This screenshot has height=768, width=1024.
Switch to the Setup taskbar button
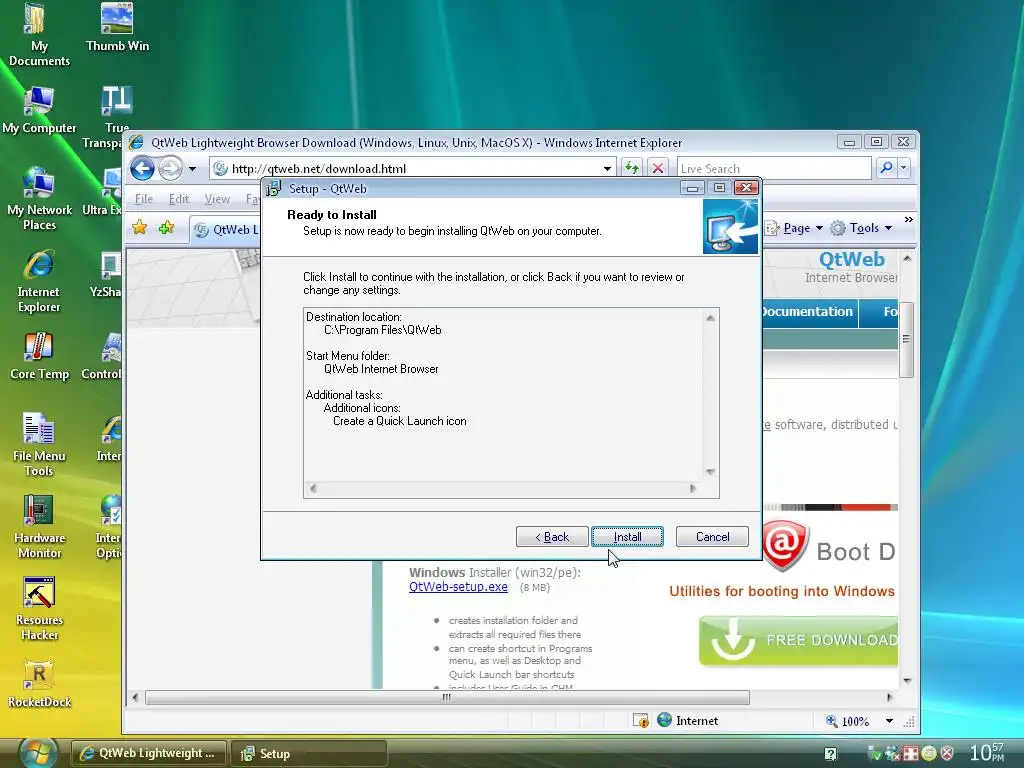point(309,753)
